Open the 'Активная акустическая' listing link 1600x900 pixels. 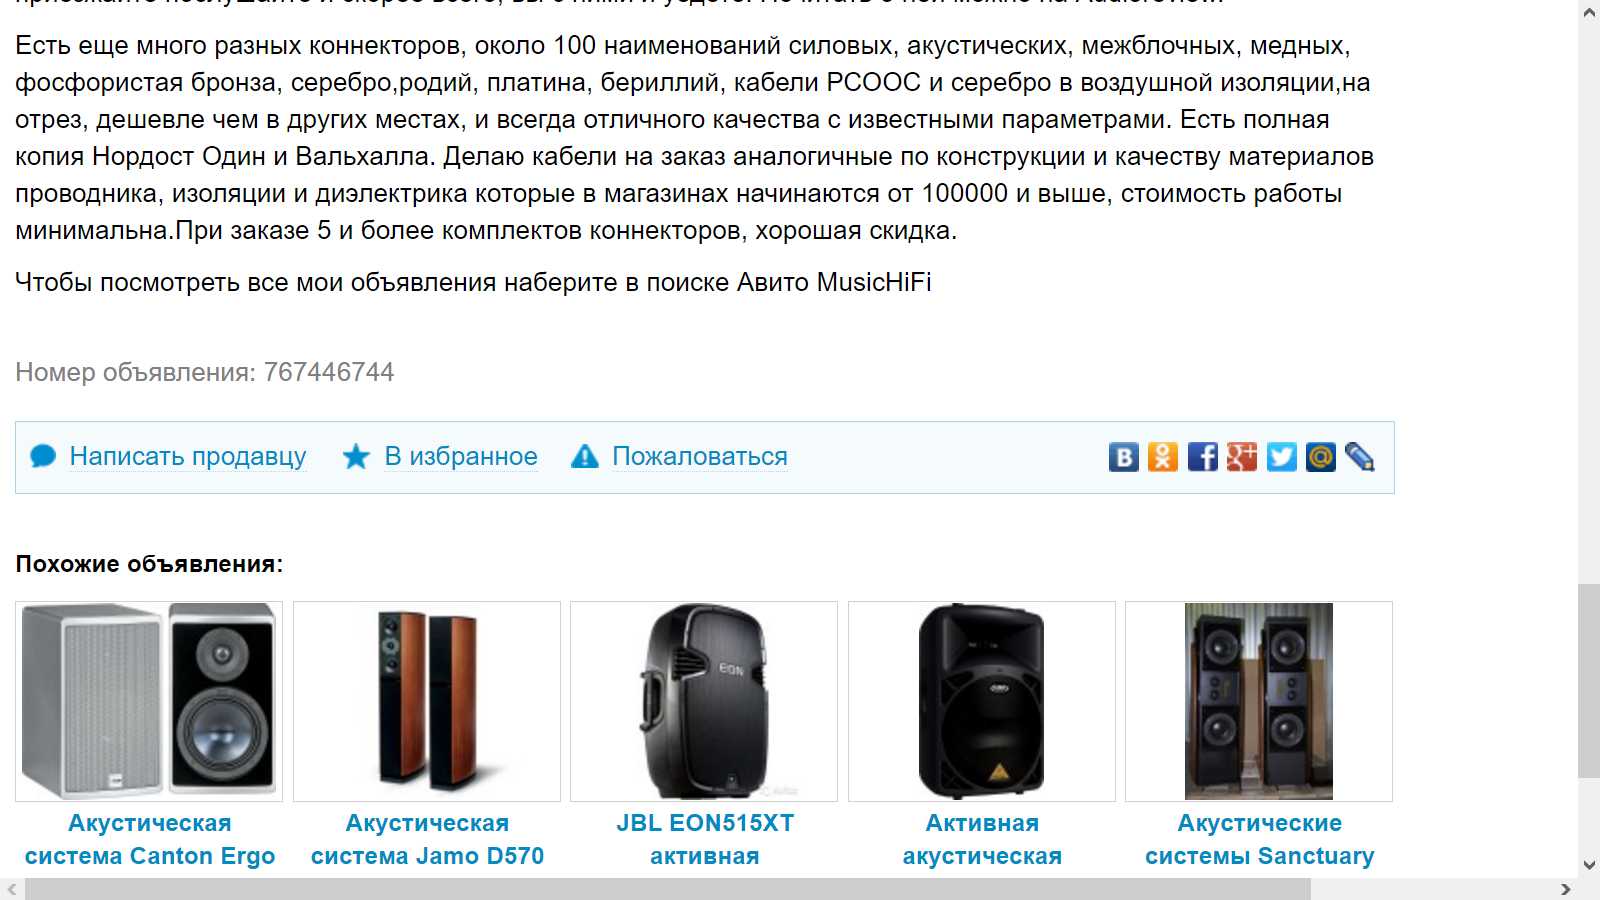pos(982,840)
